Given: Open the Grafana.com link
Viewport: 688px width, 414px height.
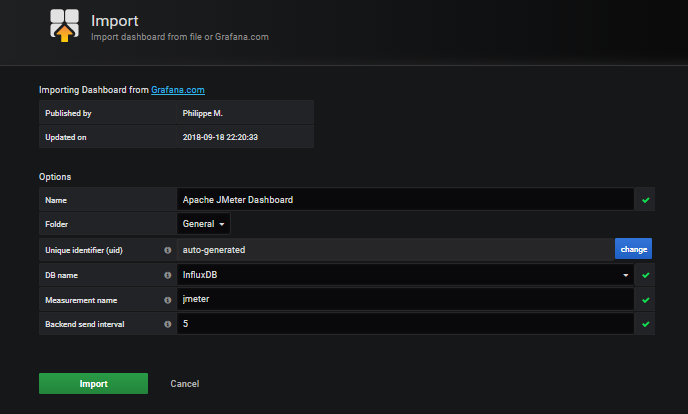Looking at the screenshot, I should (178, 90).
